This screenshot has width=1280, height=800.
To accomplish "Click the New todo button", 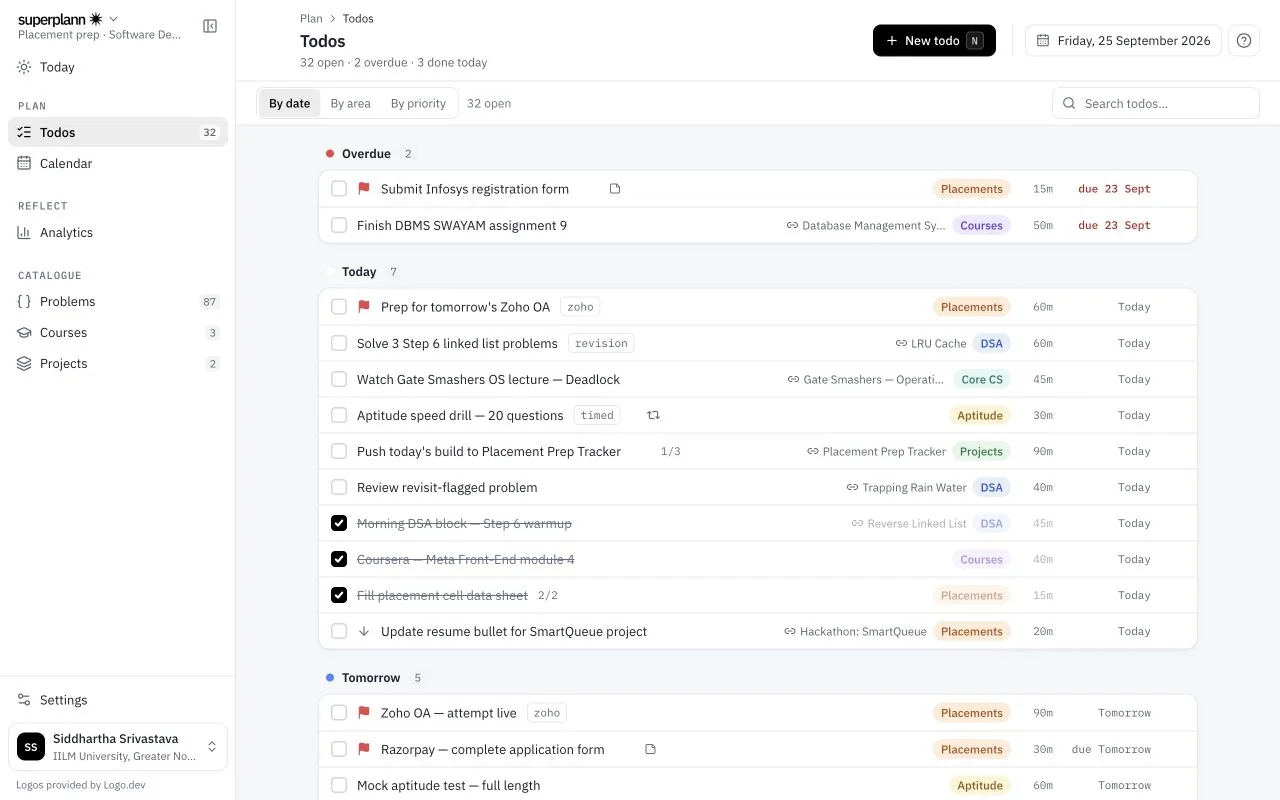I will click(x=934, y=41).
